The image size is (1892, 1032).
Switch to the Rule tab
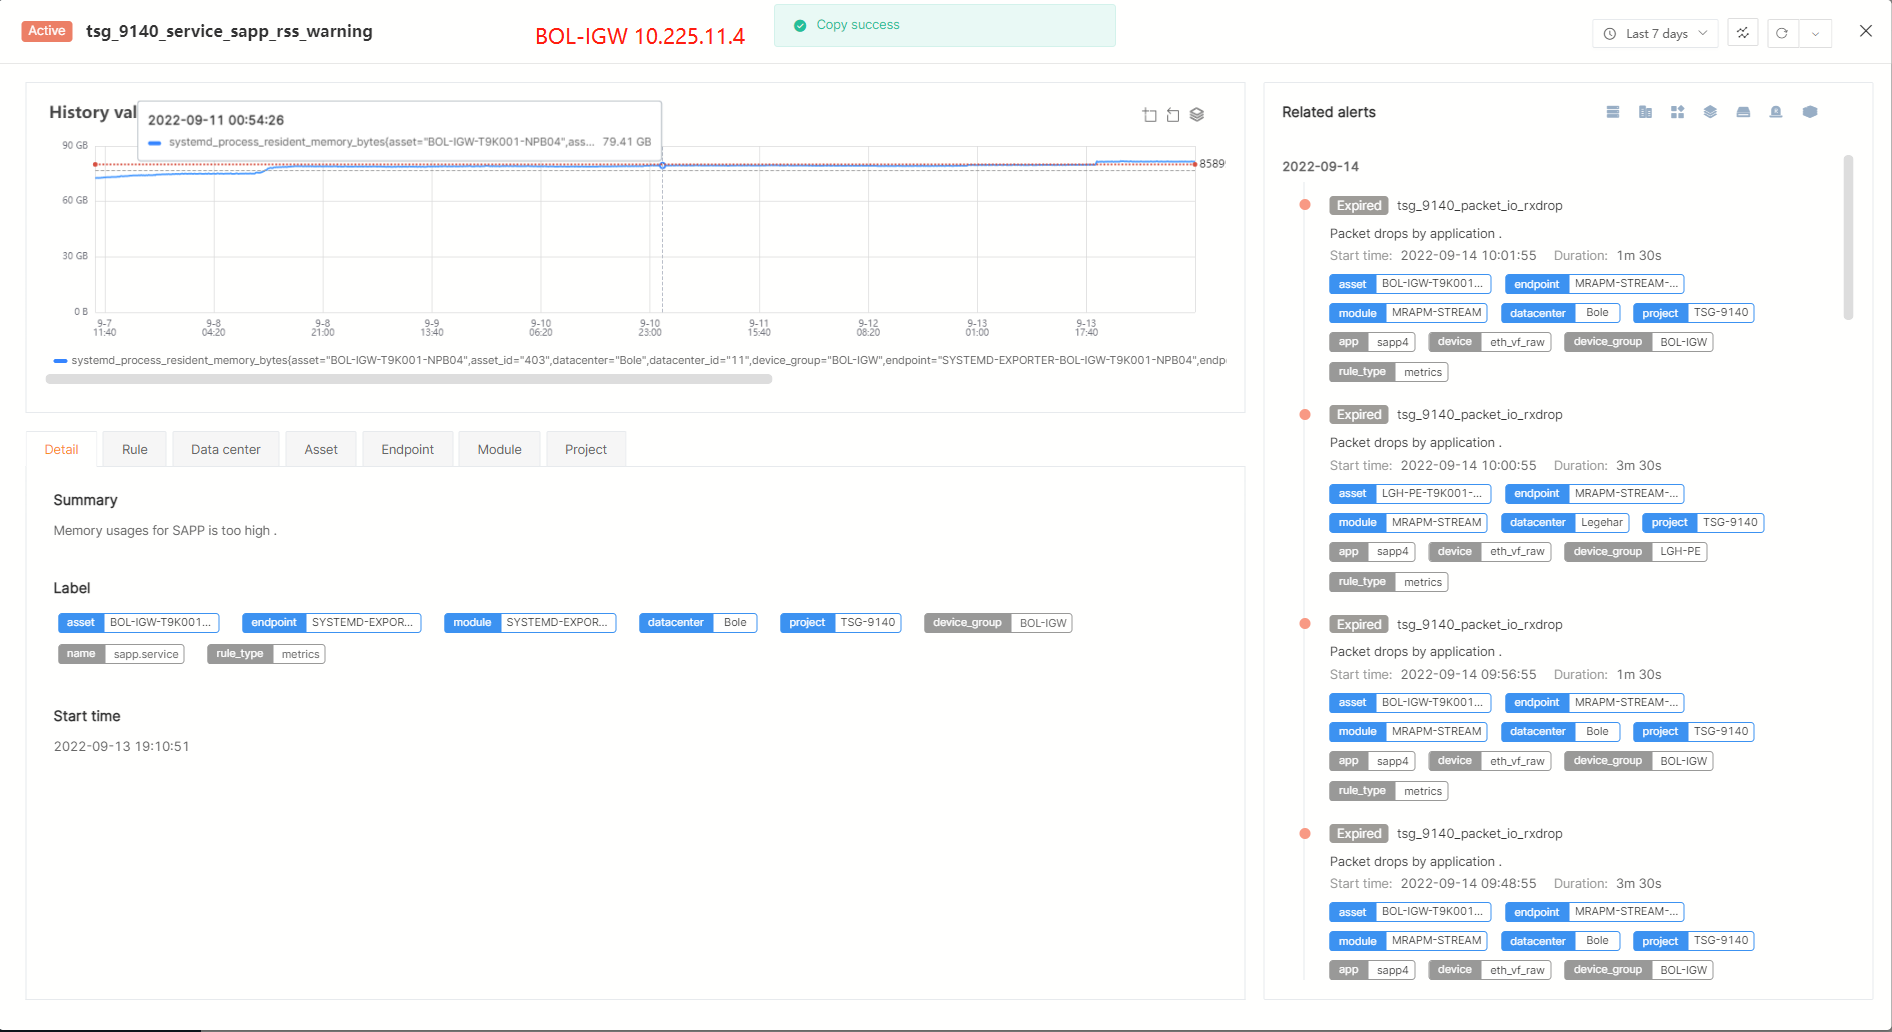135,449
